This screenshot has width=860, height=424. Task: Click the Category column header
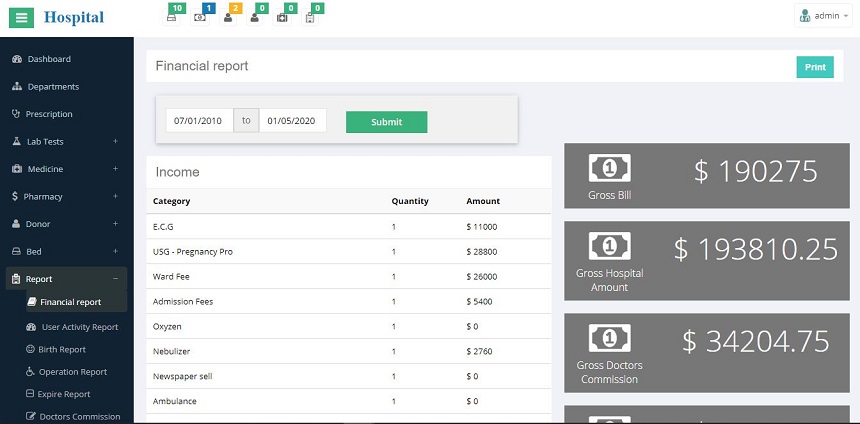172,201
